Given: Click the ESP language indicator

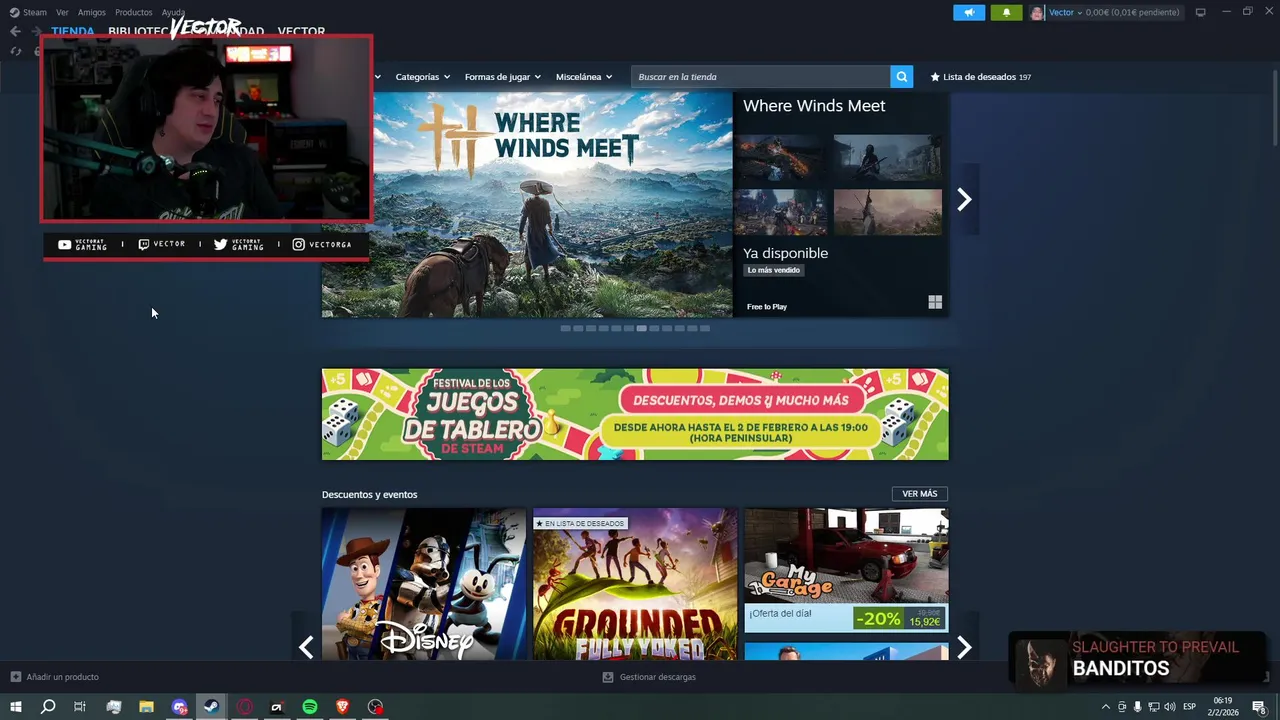Looking at the screenshot, I should coord(1190,707).
